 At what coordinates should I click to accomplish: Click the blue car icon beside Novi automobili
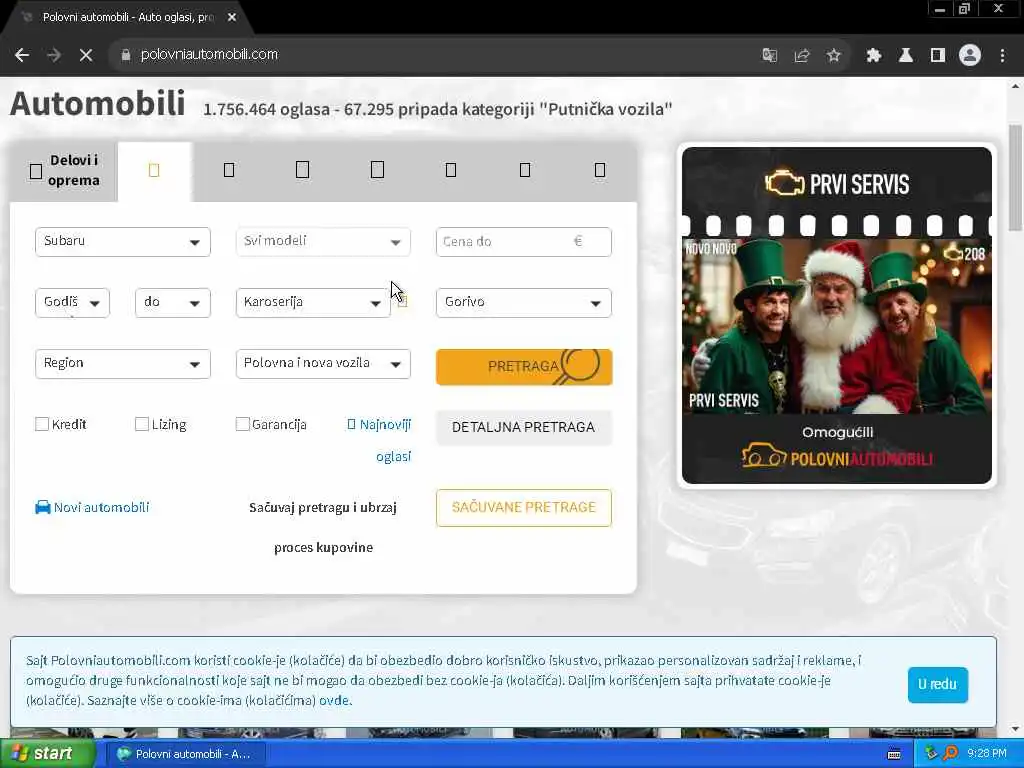pyautogui.click(x=42, y=507)
